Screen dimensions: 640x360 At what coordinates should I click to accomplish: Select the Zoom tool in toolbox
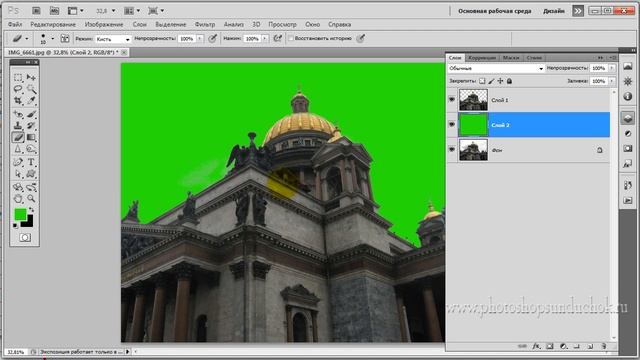[x=31, y=199]
